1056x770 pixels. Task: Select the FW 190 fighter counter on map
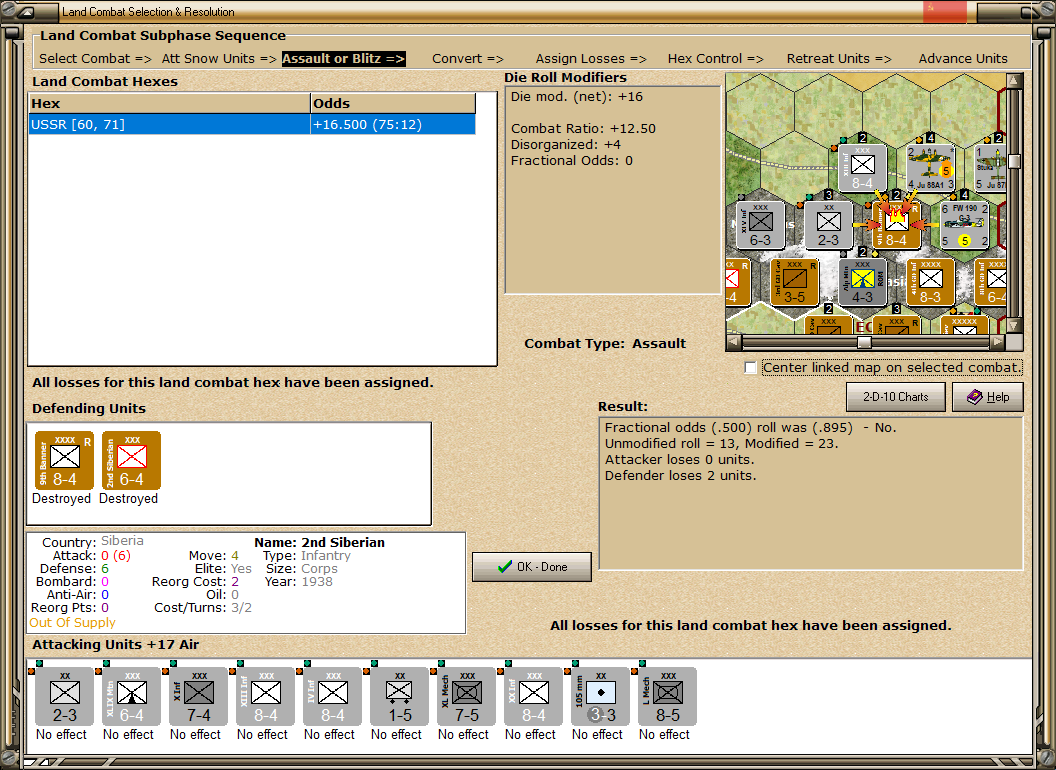[964, 225]
